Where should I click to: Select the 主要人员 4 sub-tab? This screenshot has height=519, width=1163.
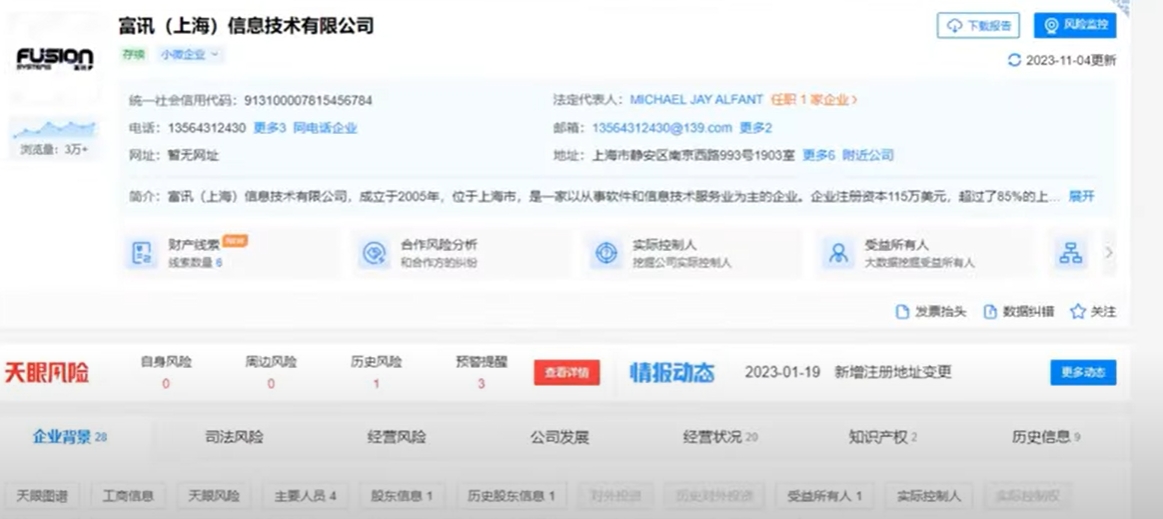(x=305, y=495)
